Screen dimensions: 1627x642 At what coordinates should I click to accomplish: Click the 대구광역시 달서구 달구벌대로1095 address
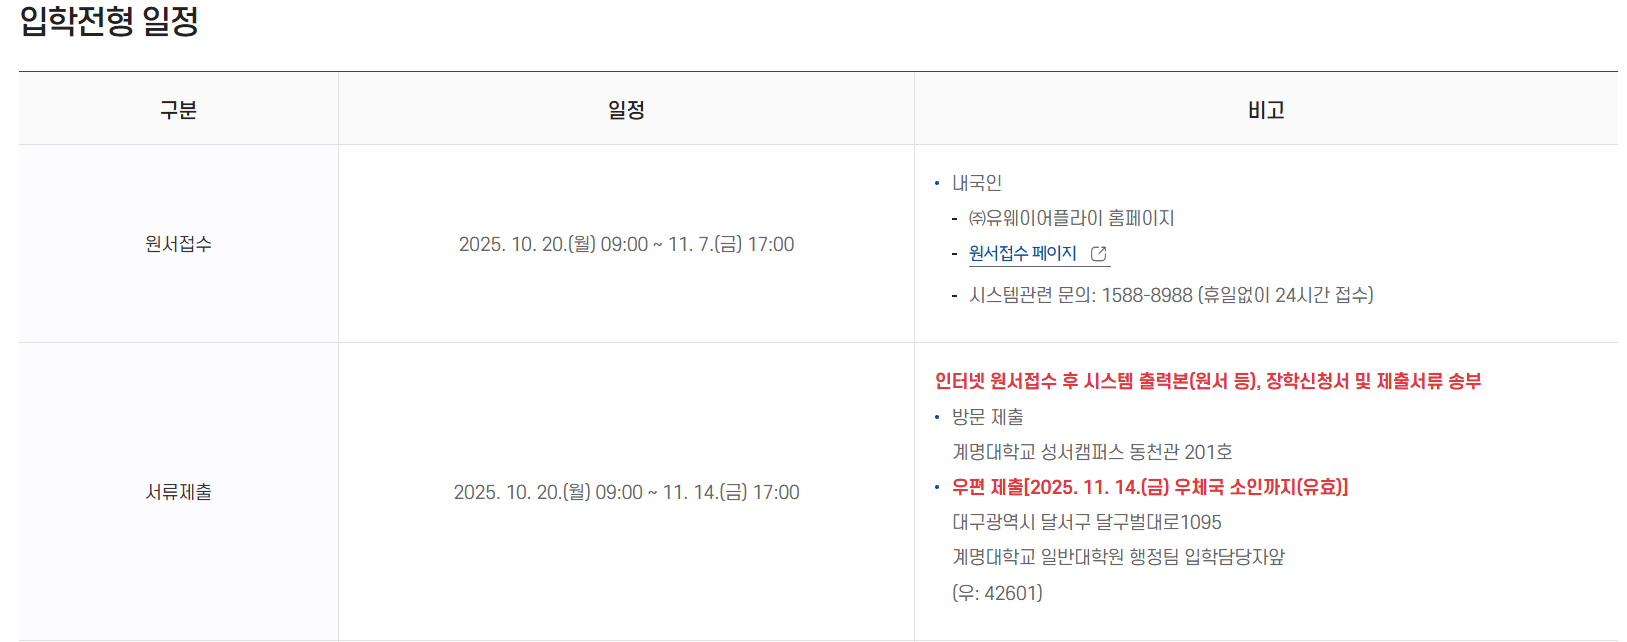point(1086,522)
